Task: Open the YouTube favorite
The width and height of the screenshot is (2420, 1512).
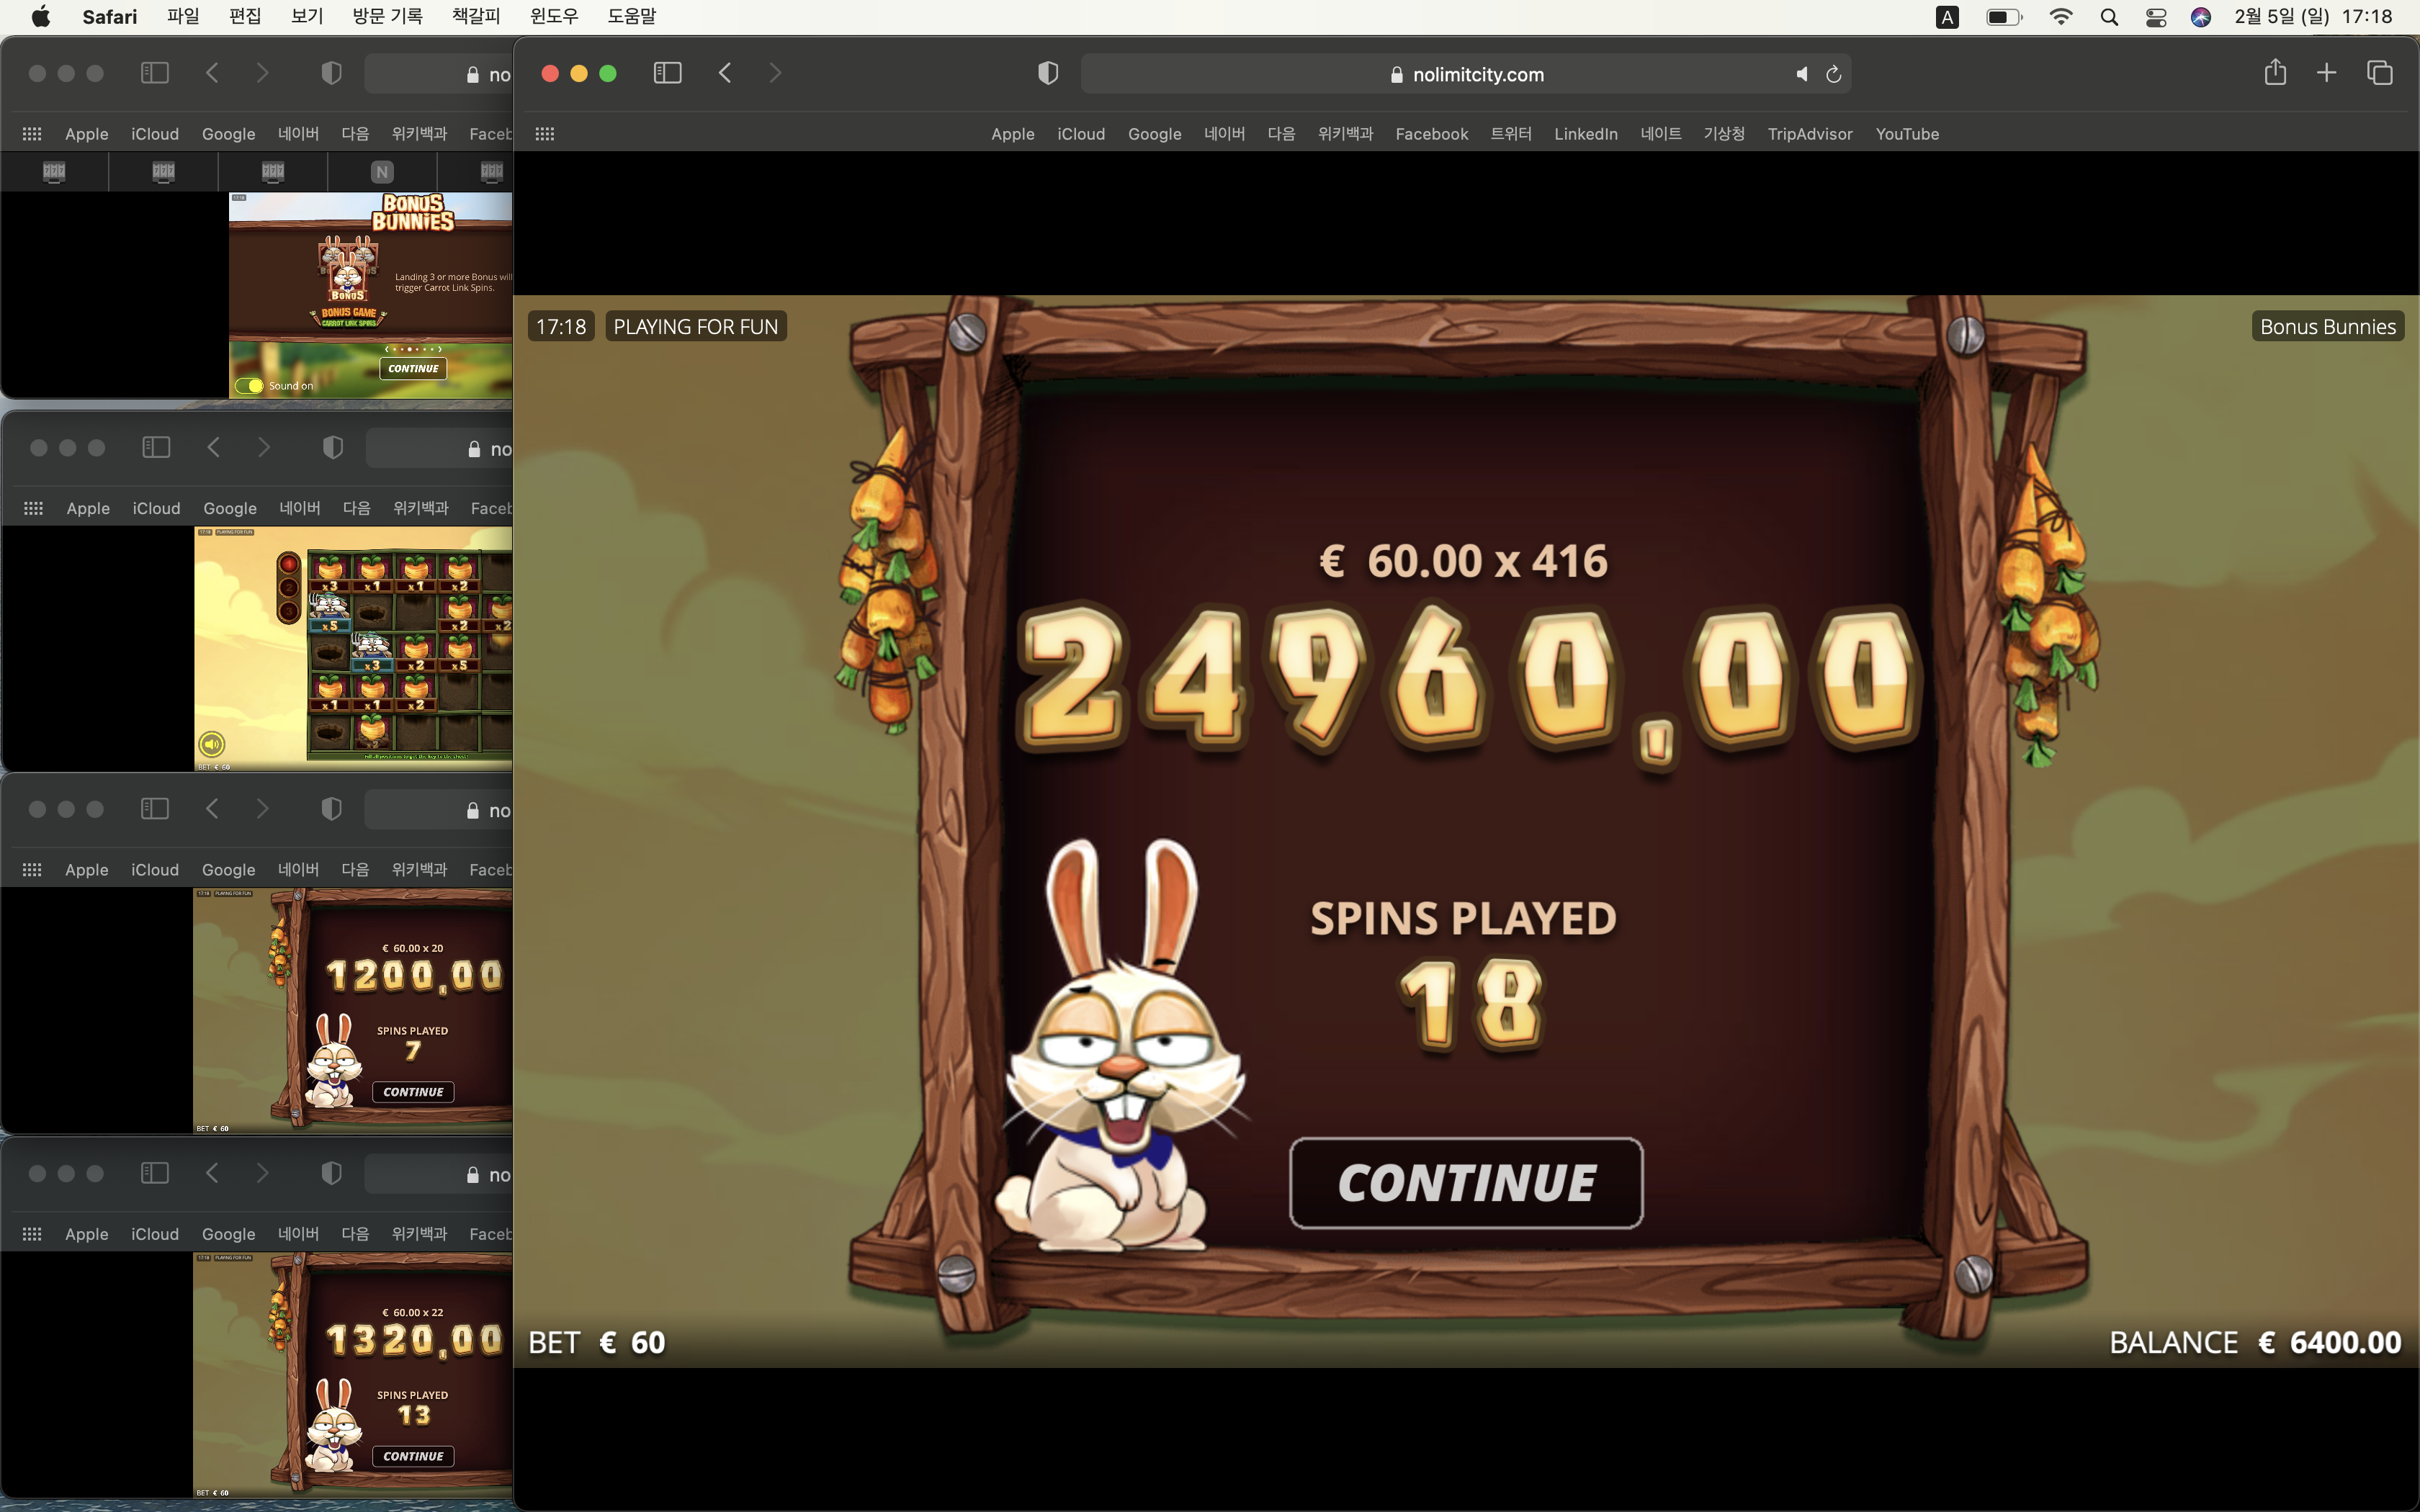Action: tap(1907, 134)
